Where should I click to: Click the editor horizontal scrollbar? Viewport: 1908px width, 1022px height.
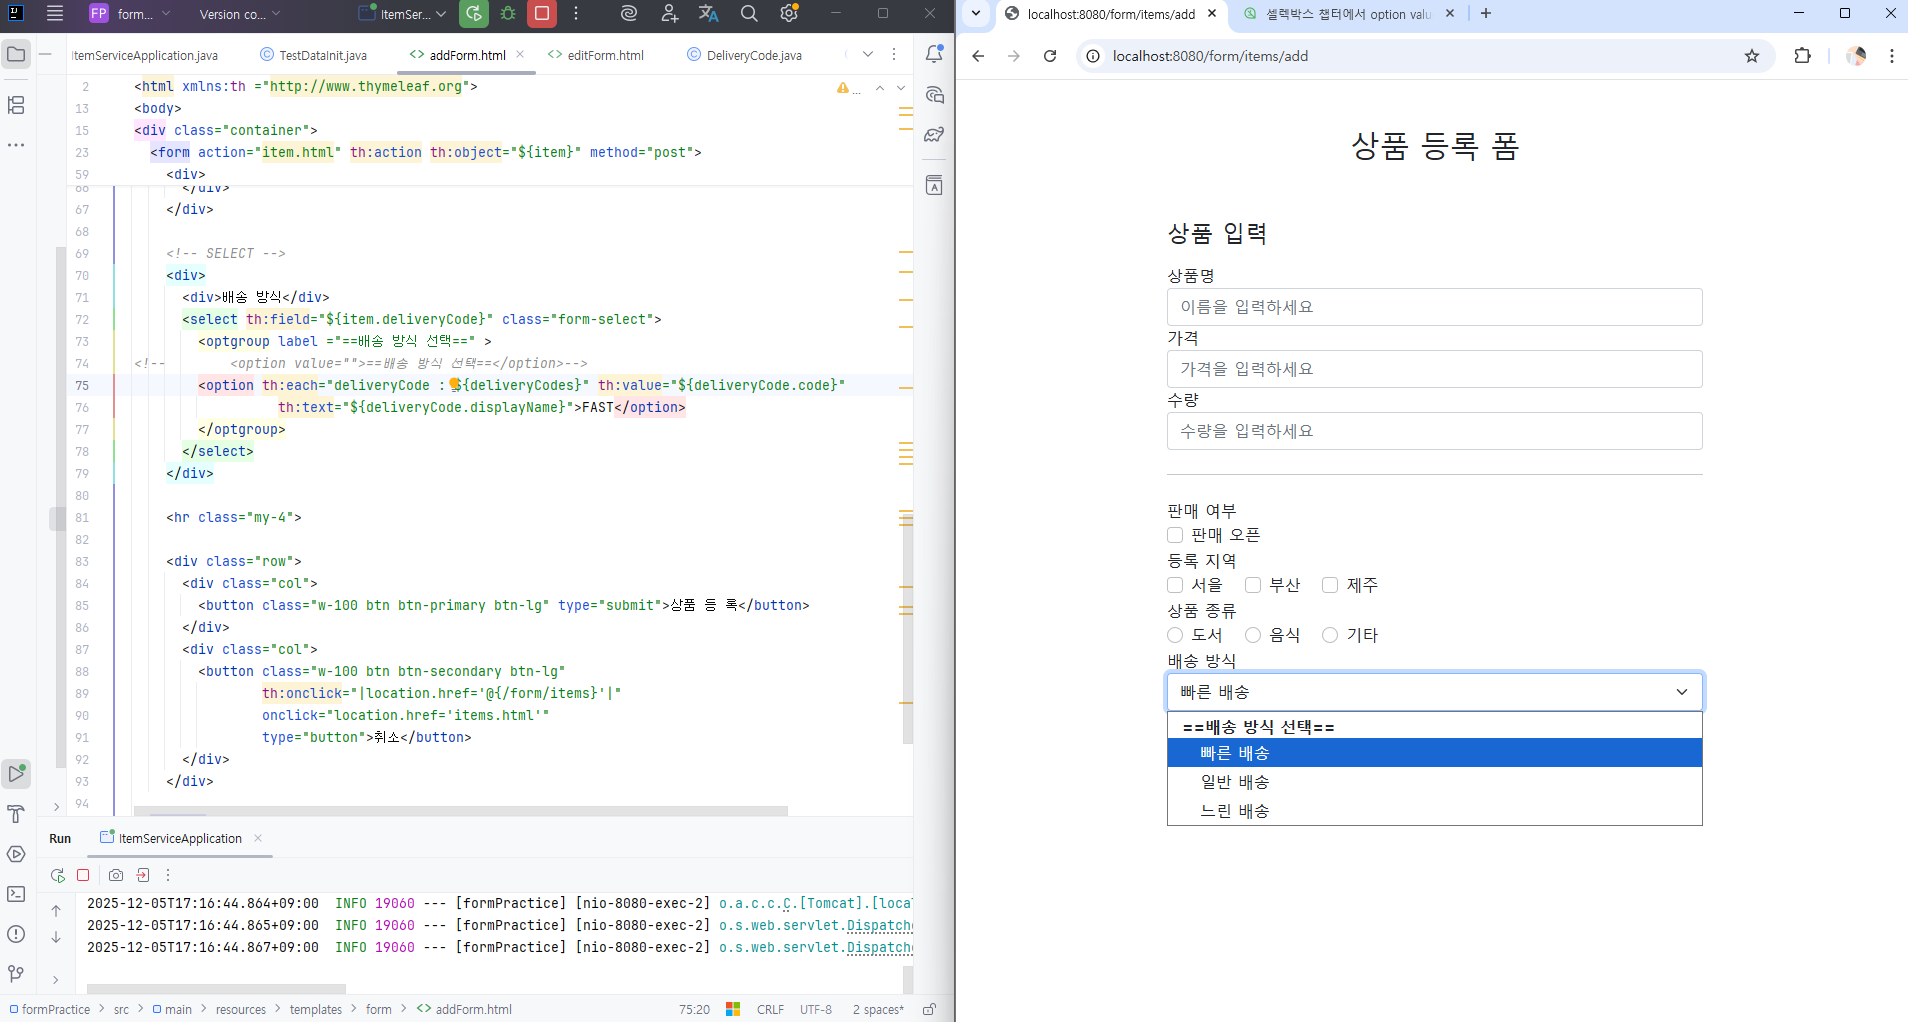pyautogui.click(x=461, y=810)
